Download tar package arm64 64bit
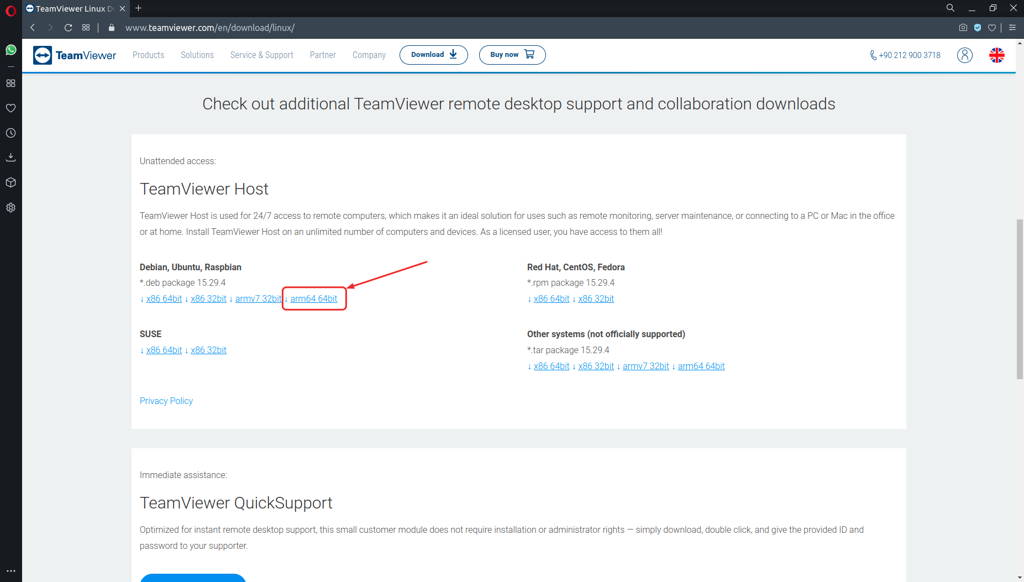The image size is (1024, 582). (x=701, y=366)
